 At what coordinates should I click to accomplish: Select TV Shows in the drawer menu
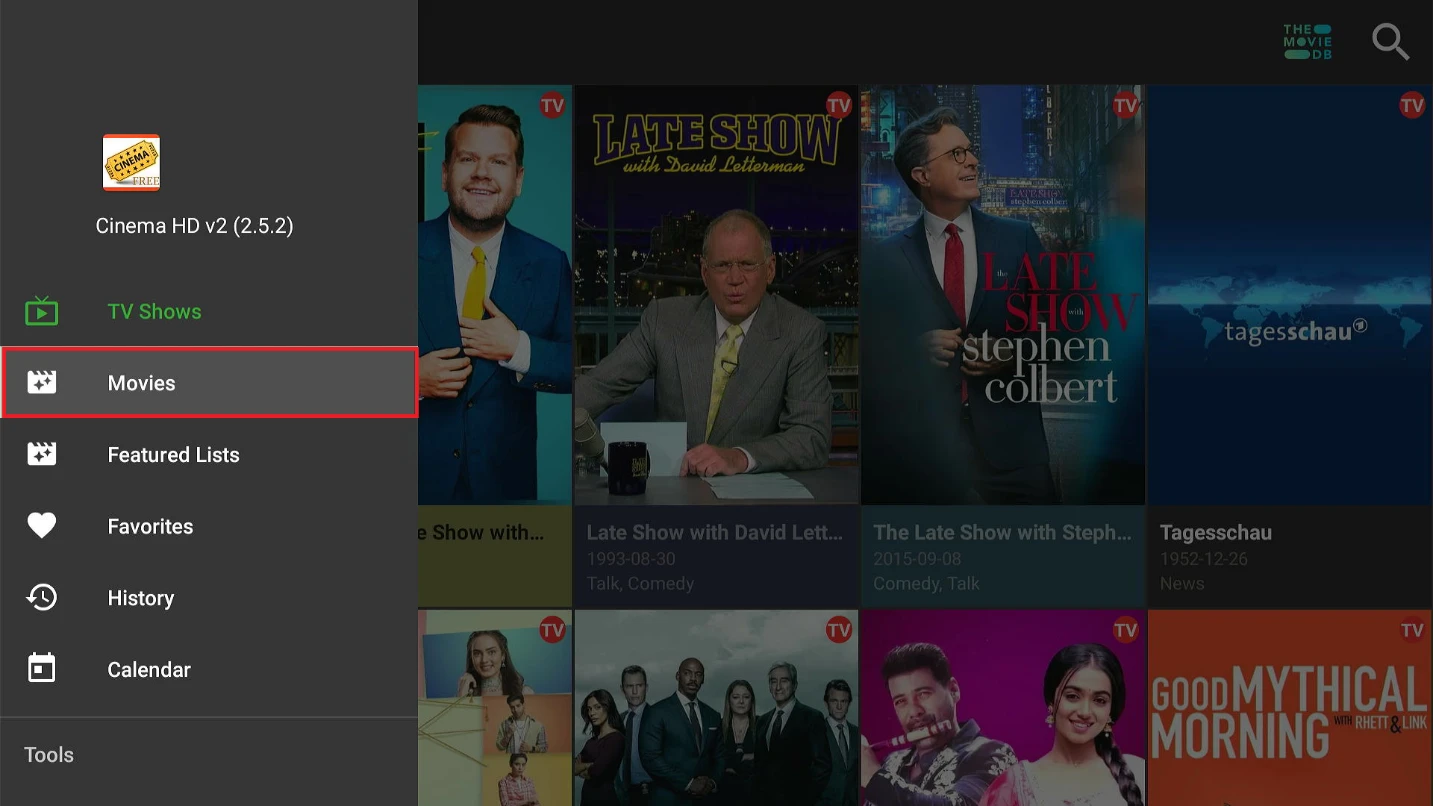pyautogui.click(x=209, y=311)
